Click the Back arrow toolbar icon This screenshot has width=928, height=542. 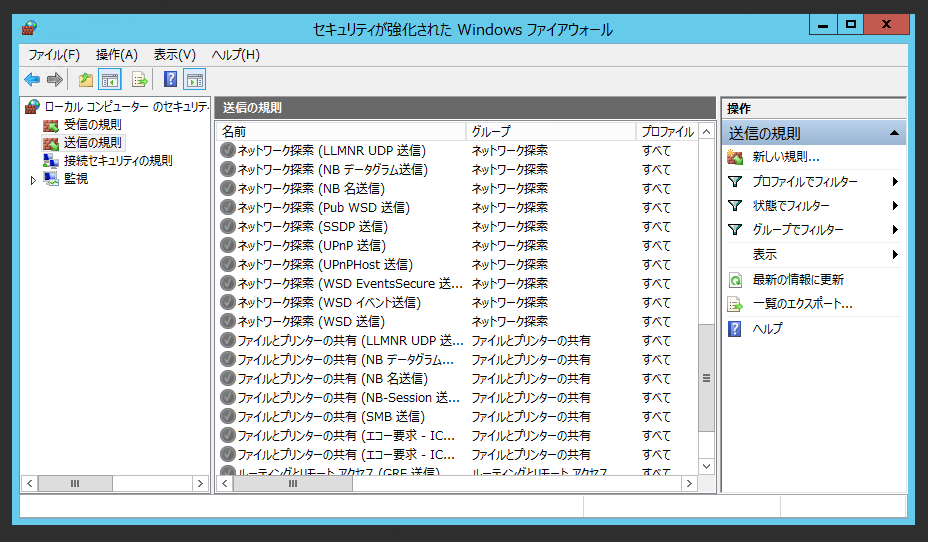[32, 79]
